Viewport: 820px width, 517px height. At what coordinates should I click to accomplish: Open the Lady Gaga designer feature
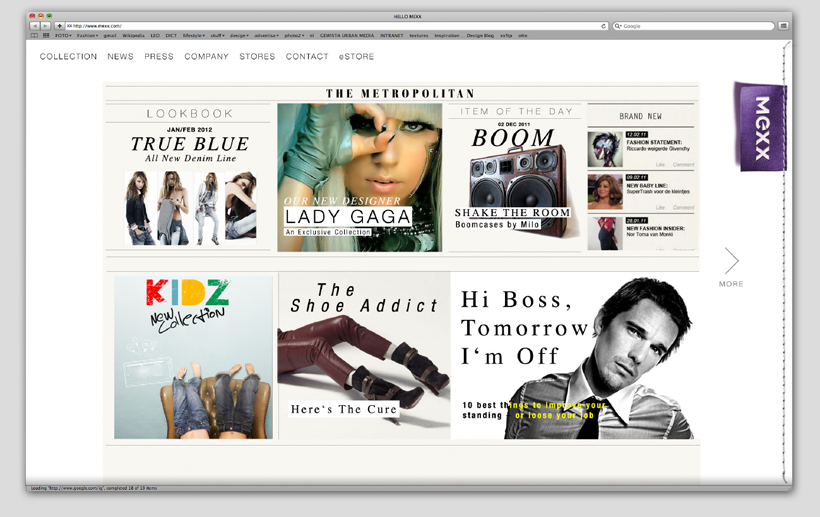coord(359,177)
